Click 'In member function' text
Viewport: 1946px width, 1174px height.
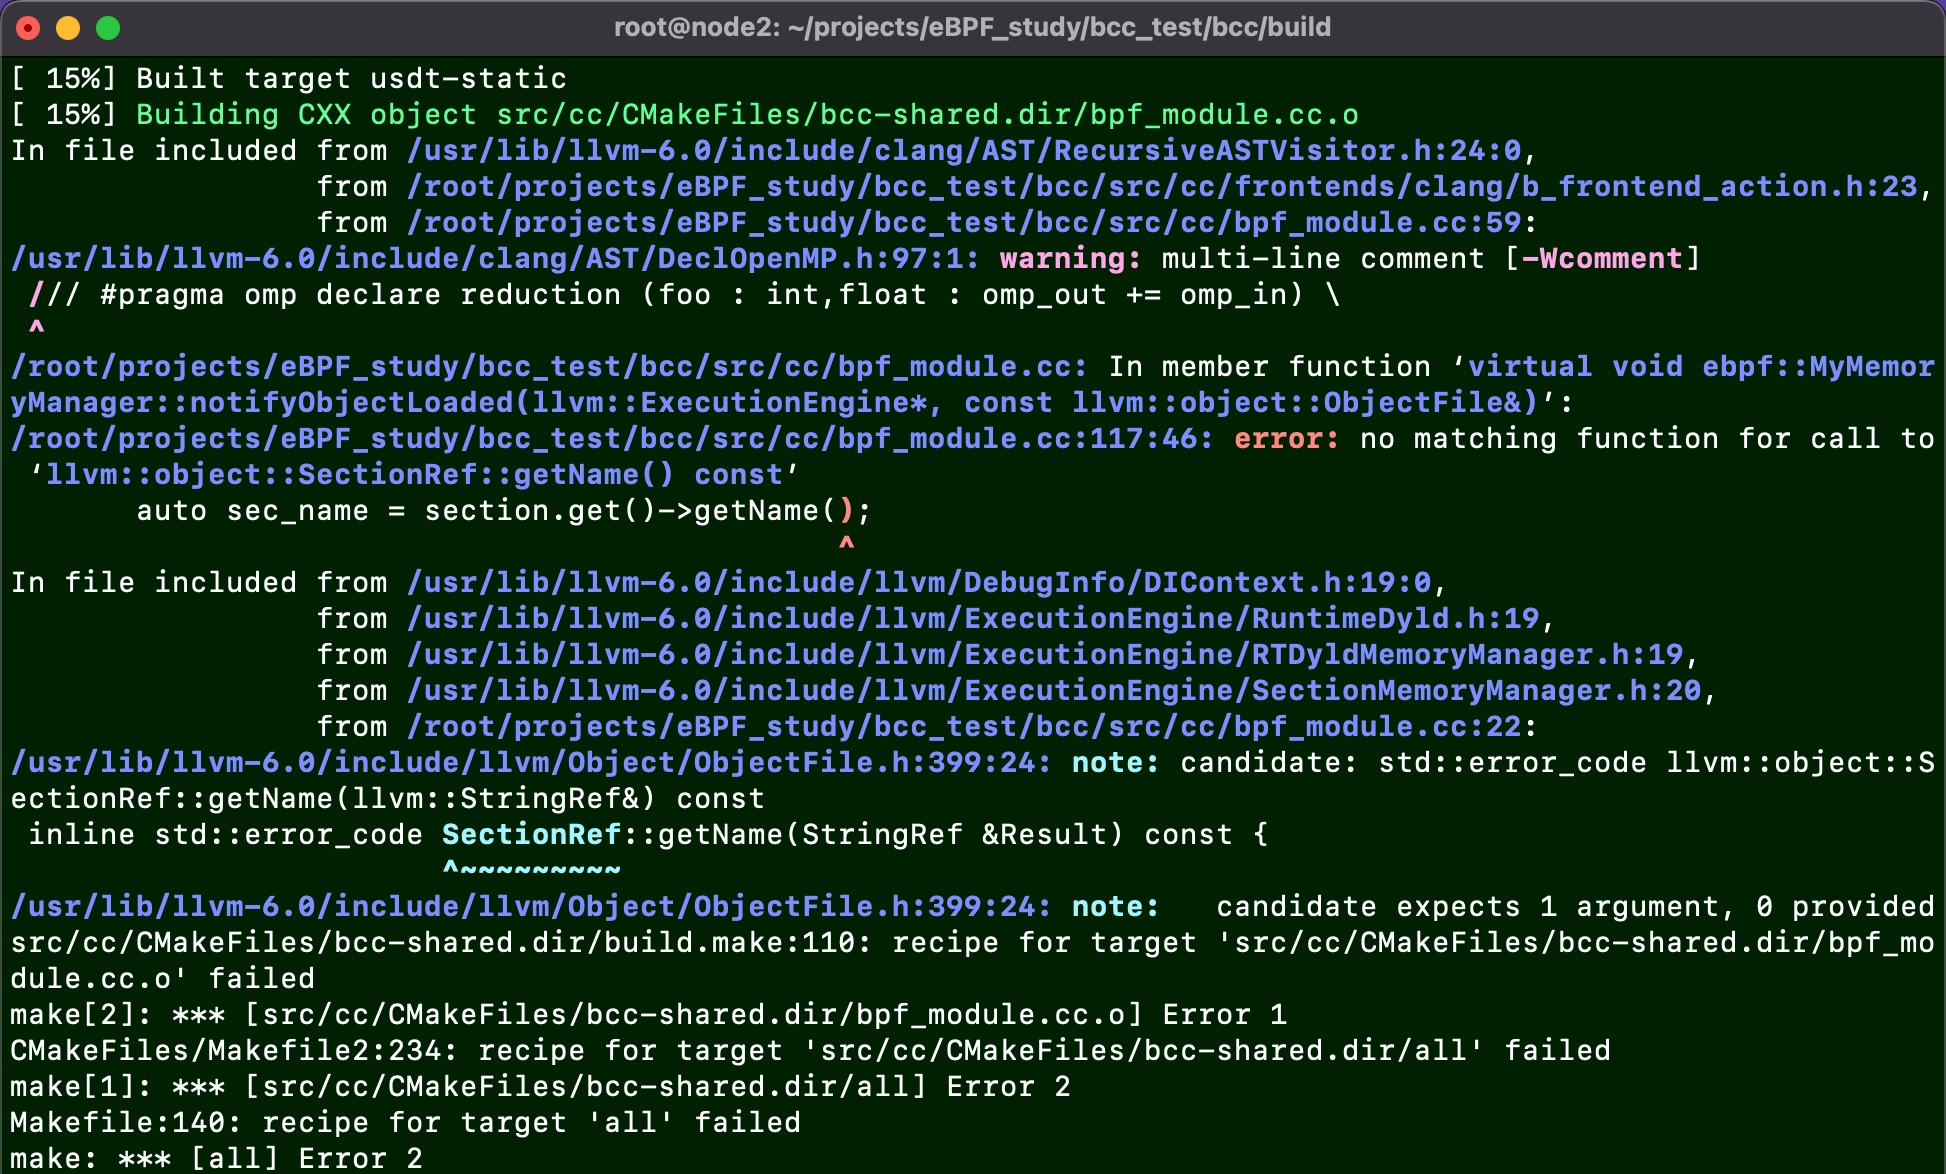[x=1269, y=366]
